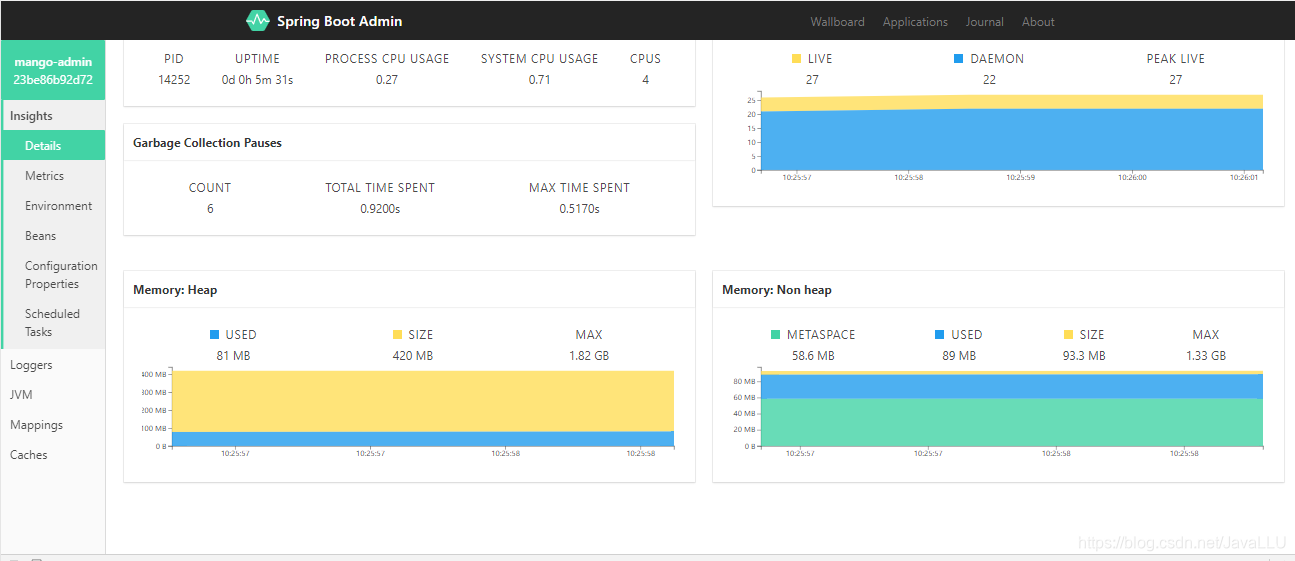Click non-heap max value 1.33 GB
The width and height of the screenshot is (1295, 561).
click(1206, 356)
